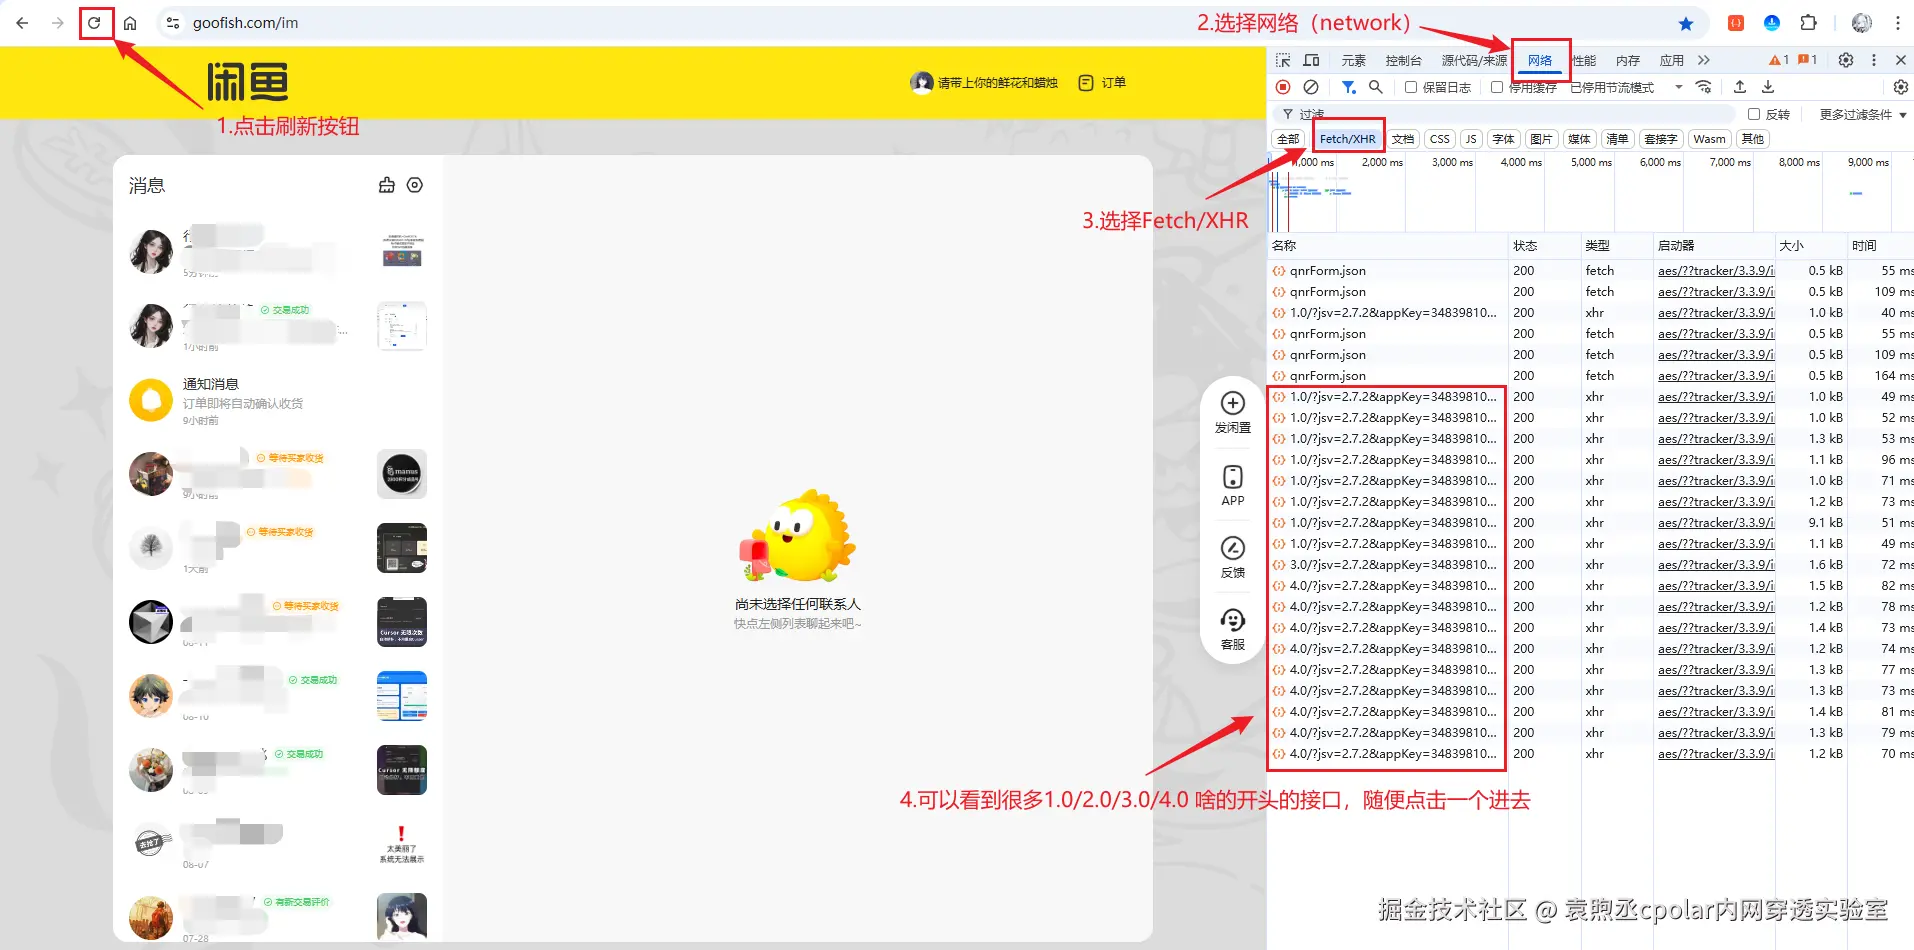
Task: Activate the DevTools inspect element picker
Action: coord(1283,60)
